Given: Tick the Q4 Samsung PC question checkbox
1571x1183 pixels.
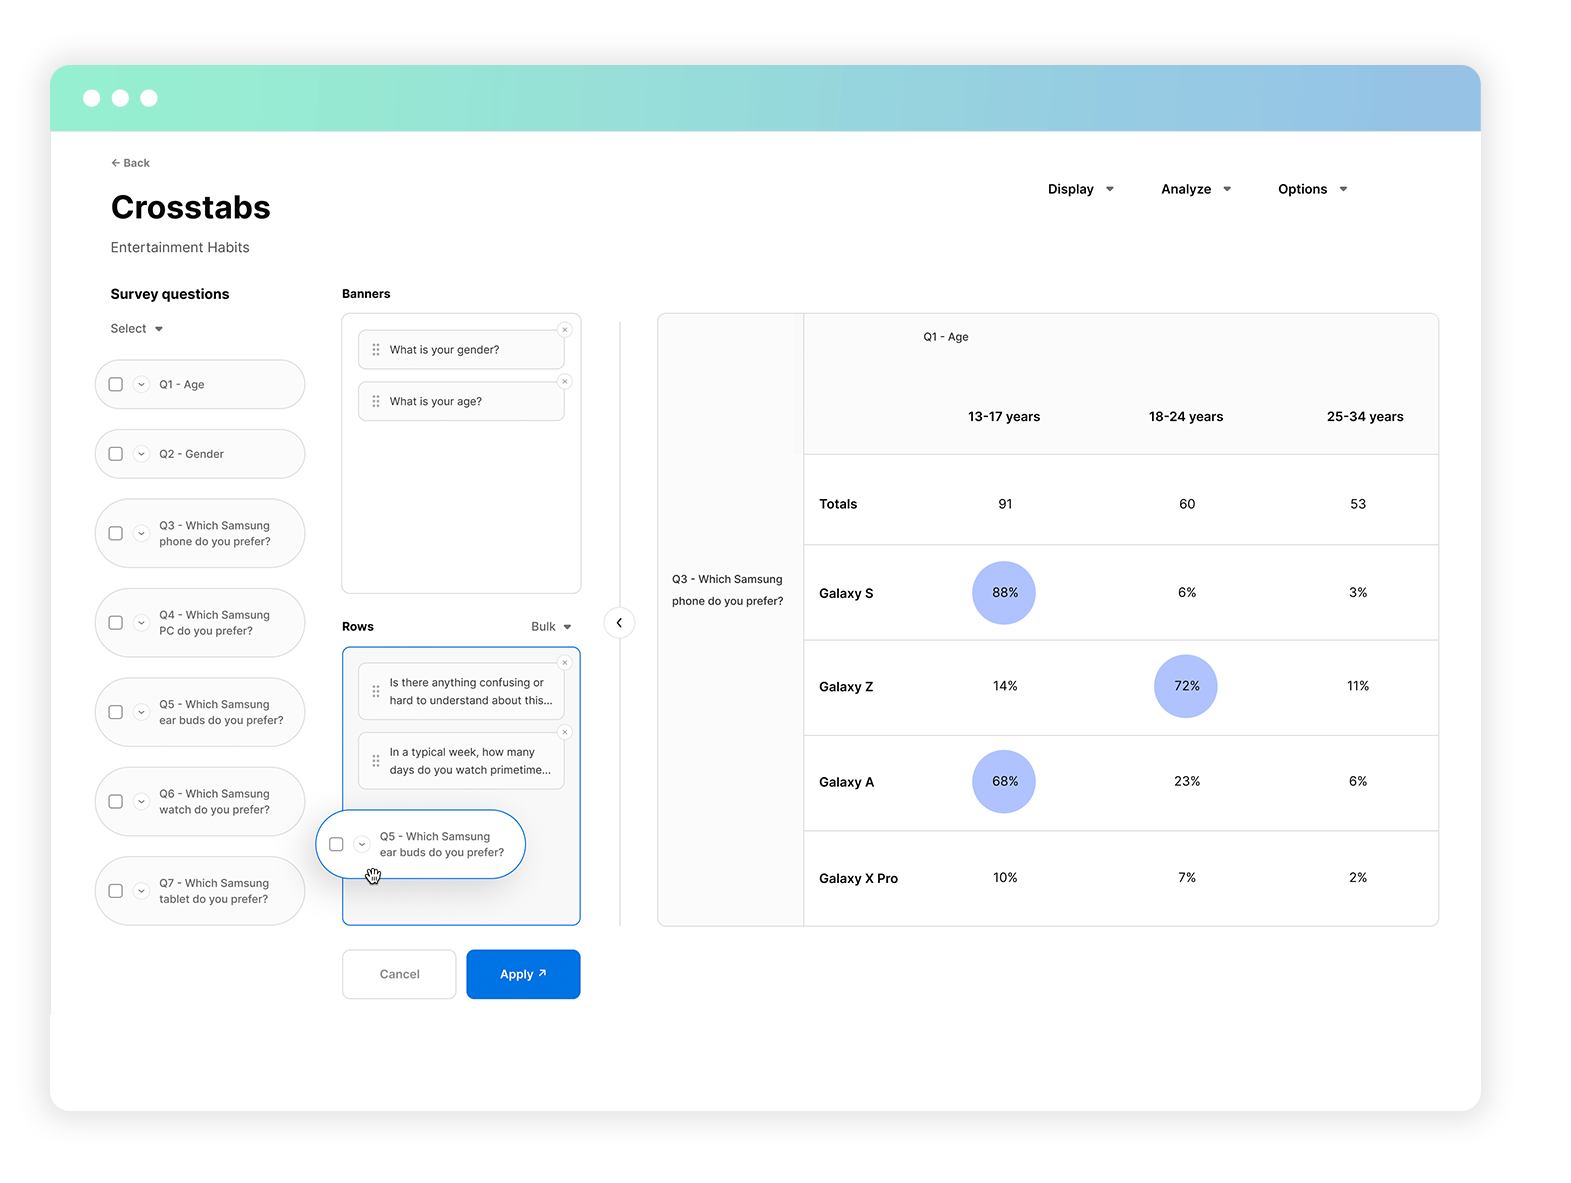Looking at the screenshot, I should [x=116, y=623].
